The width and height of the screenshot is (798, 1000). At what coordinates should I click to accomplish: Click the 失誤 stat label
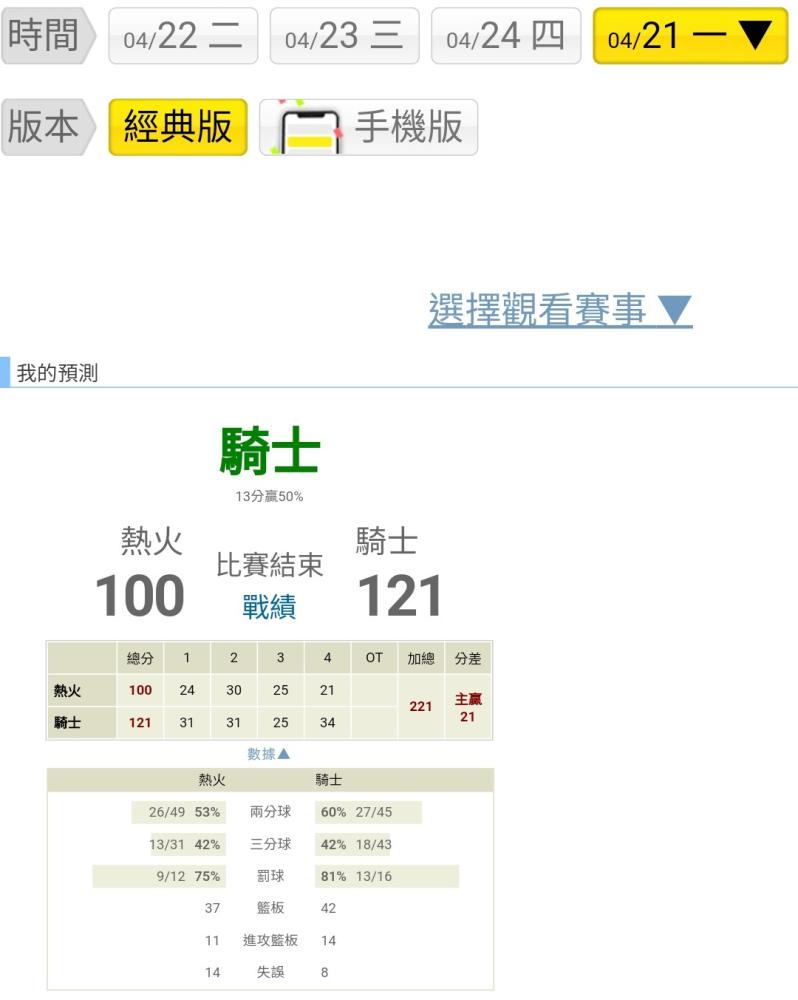[270, 973]
